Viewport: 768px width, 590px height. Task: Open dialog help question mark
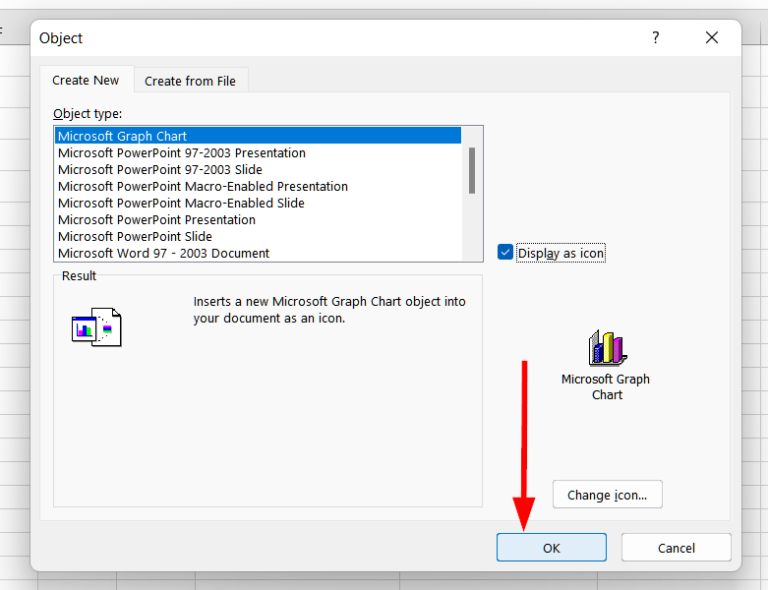(655, 38)
